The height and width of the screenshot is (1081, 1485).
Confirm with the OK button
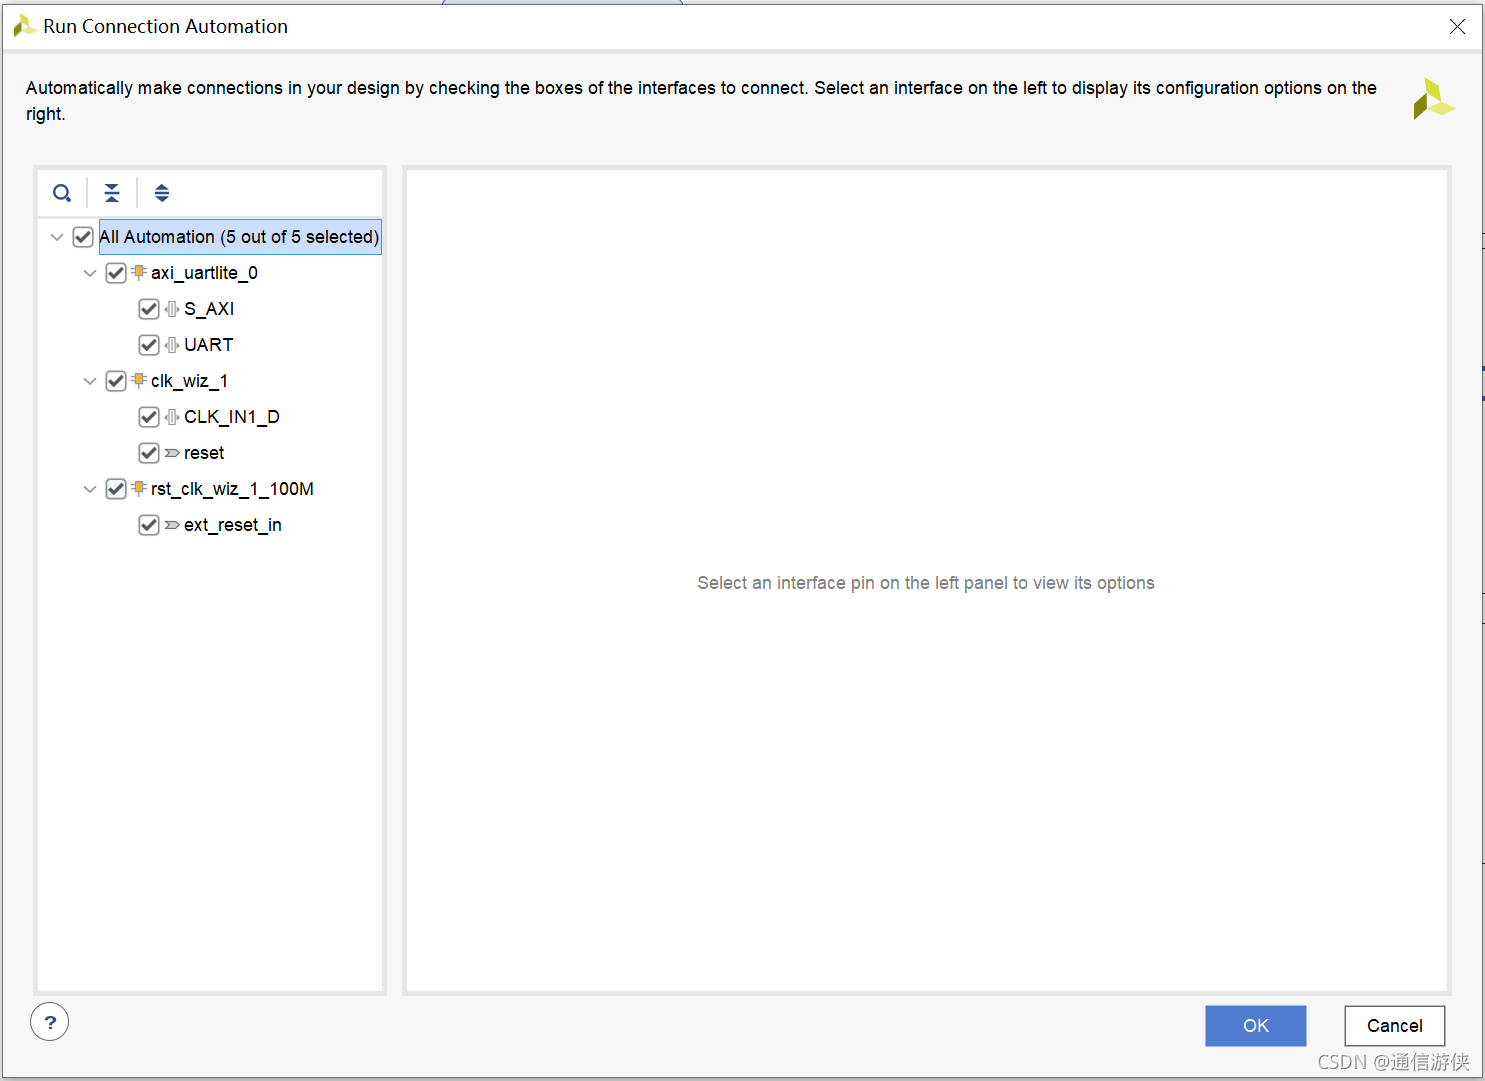pos(1256,1026)
